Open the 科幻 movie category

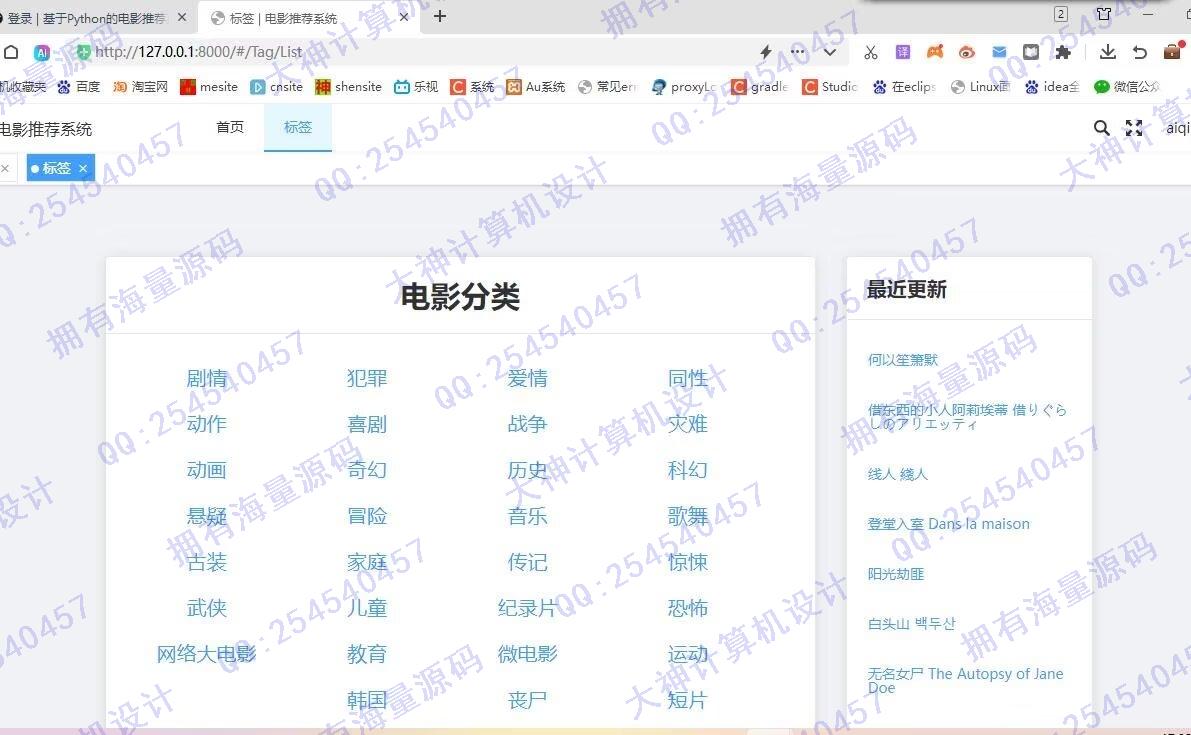(x=687, y=470)
